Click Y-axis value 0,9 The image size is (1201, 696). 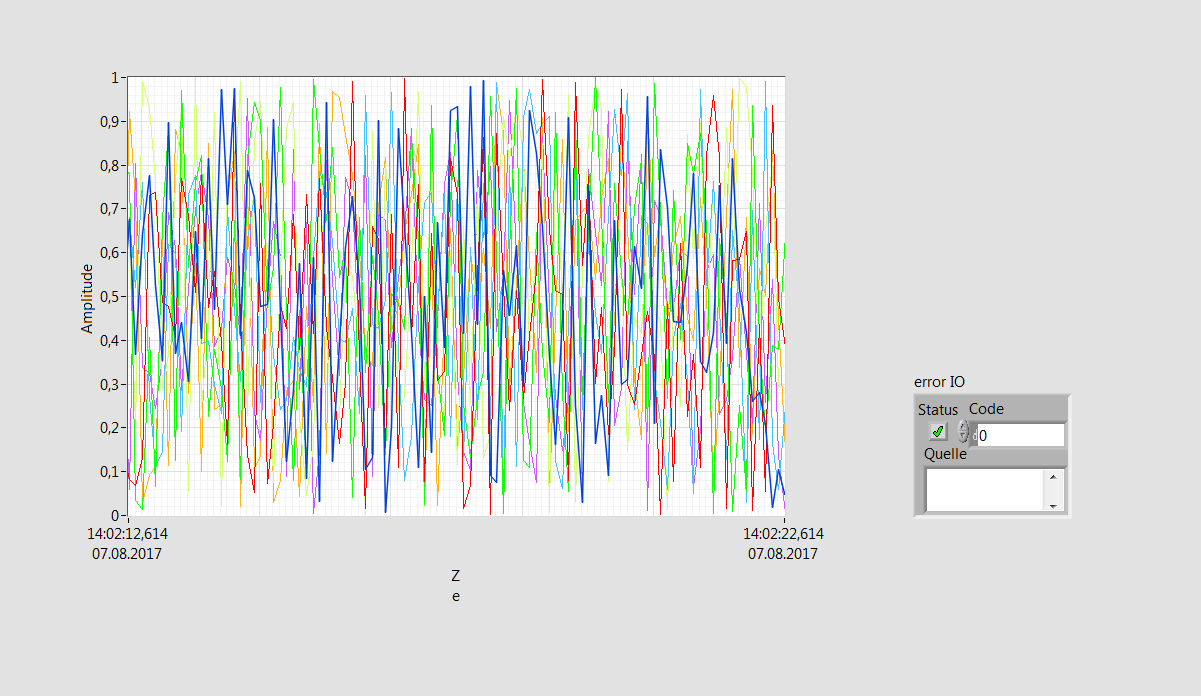[x=110, y=121]
